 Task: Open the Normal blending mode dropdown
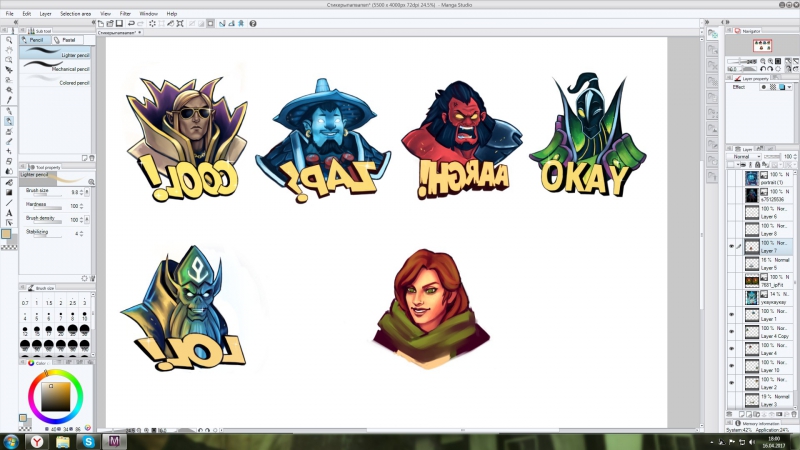coord(744,157)
